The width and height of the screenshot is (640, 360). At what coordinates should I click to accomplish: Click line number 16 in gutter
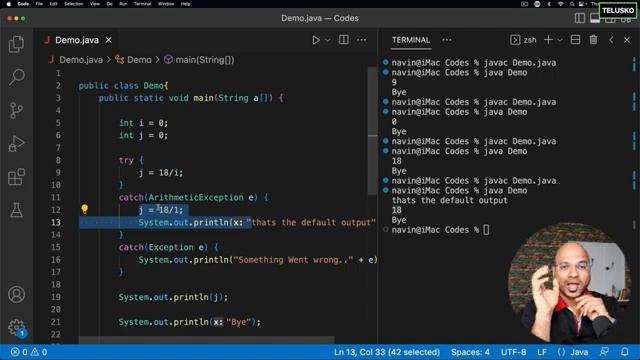click(x=56, y=260)
